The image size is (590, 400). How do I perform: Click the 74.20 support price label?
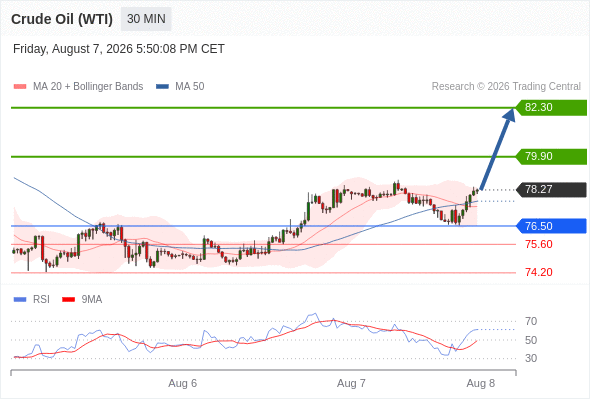coord(539,272)
